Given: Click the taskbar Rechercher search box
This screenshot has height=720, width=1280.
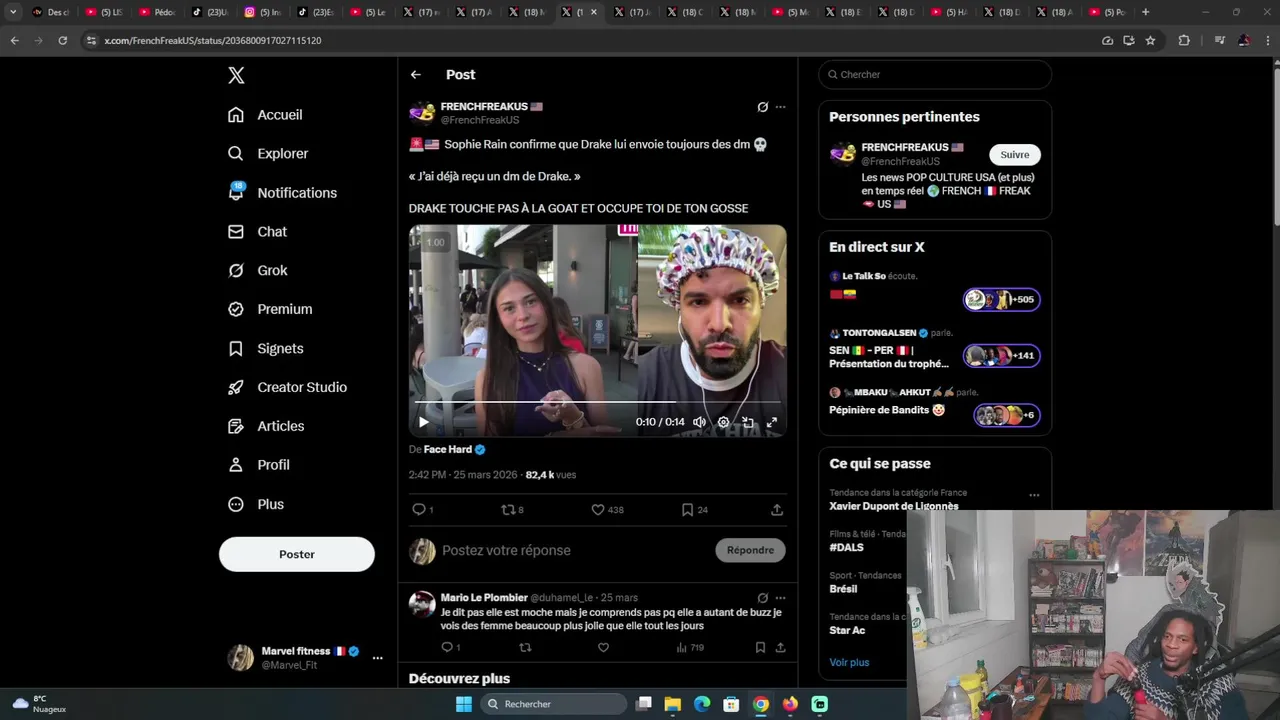Looking at the screenshot, I should point(554,704).
